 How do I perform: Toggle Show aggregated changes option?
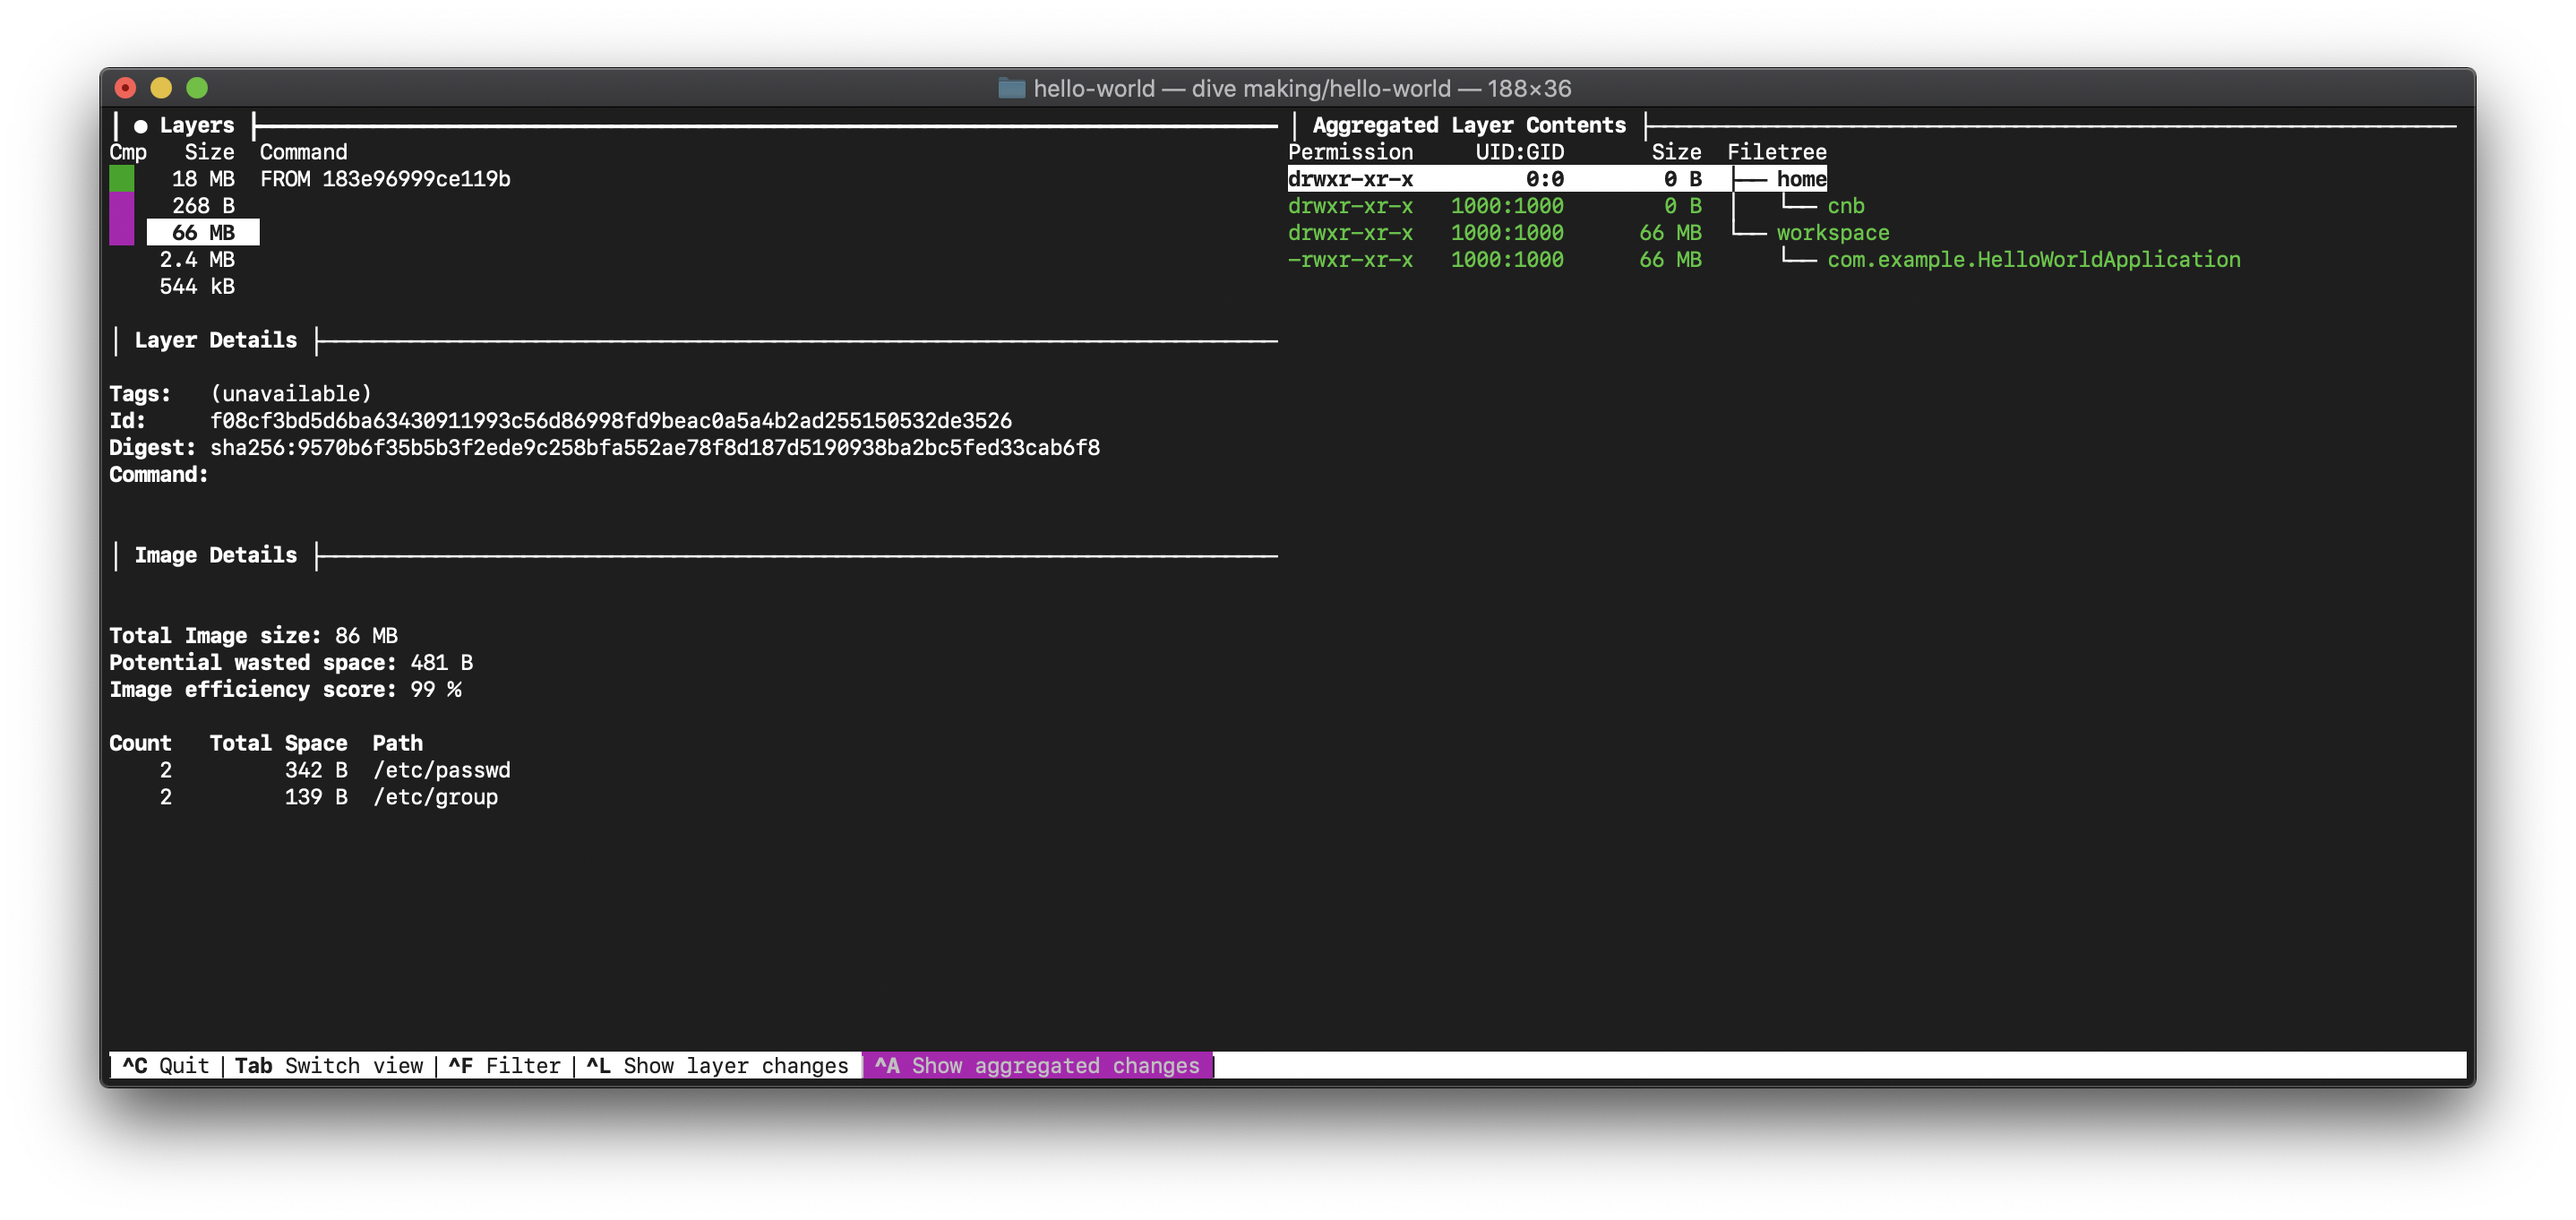(x=1036, y=1066)
